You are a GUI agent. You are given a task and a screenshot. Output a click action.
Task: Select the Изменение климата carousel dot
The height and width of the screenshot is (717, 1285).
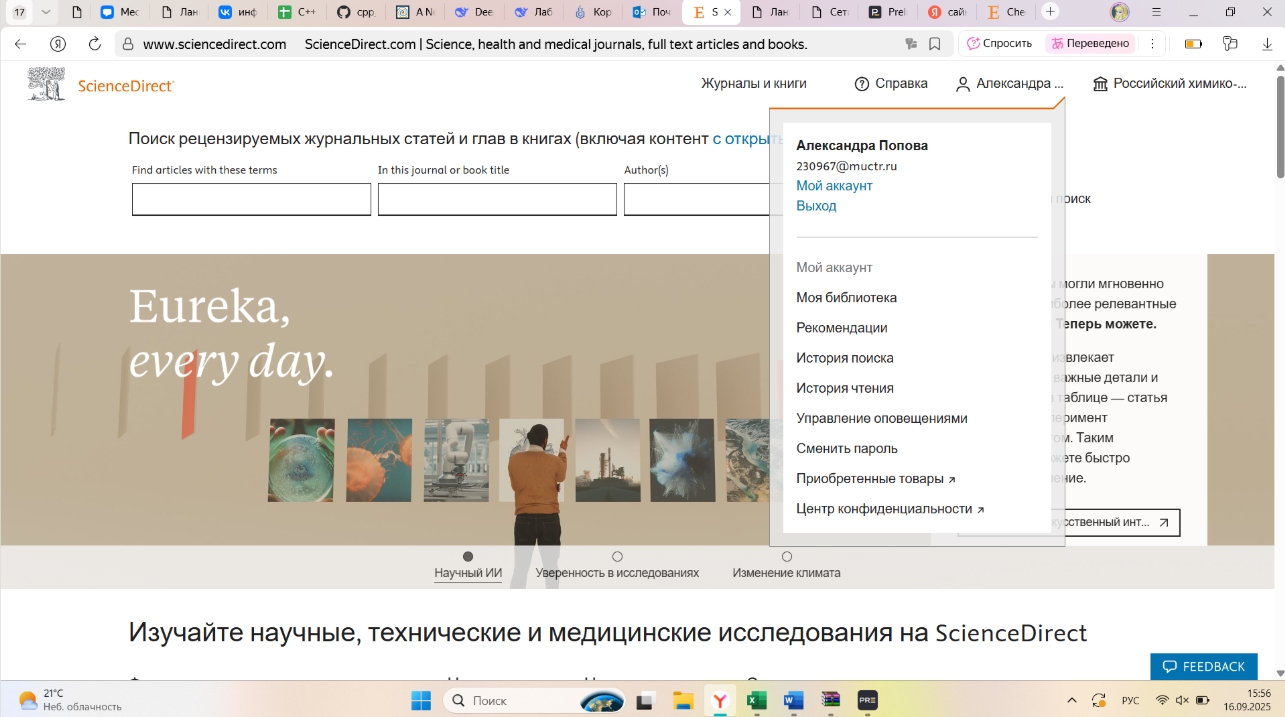[x=787, y=556]
